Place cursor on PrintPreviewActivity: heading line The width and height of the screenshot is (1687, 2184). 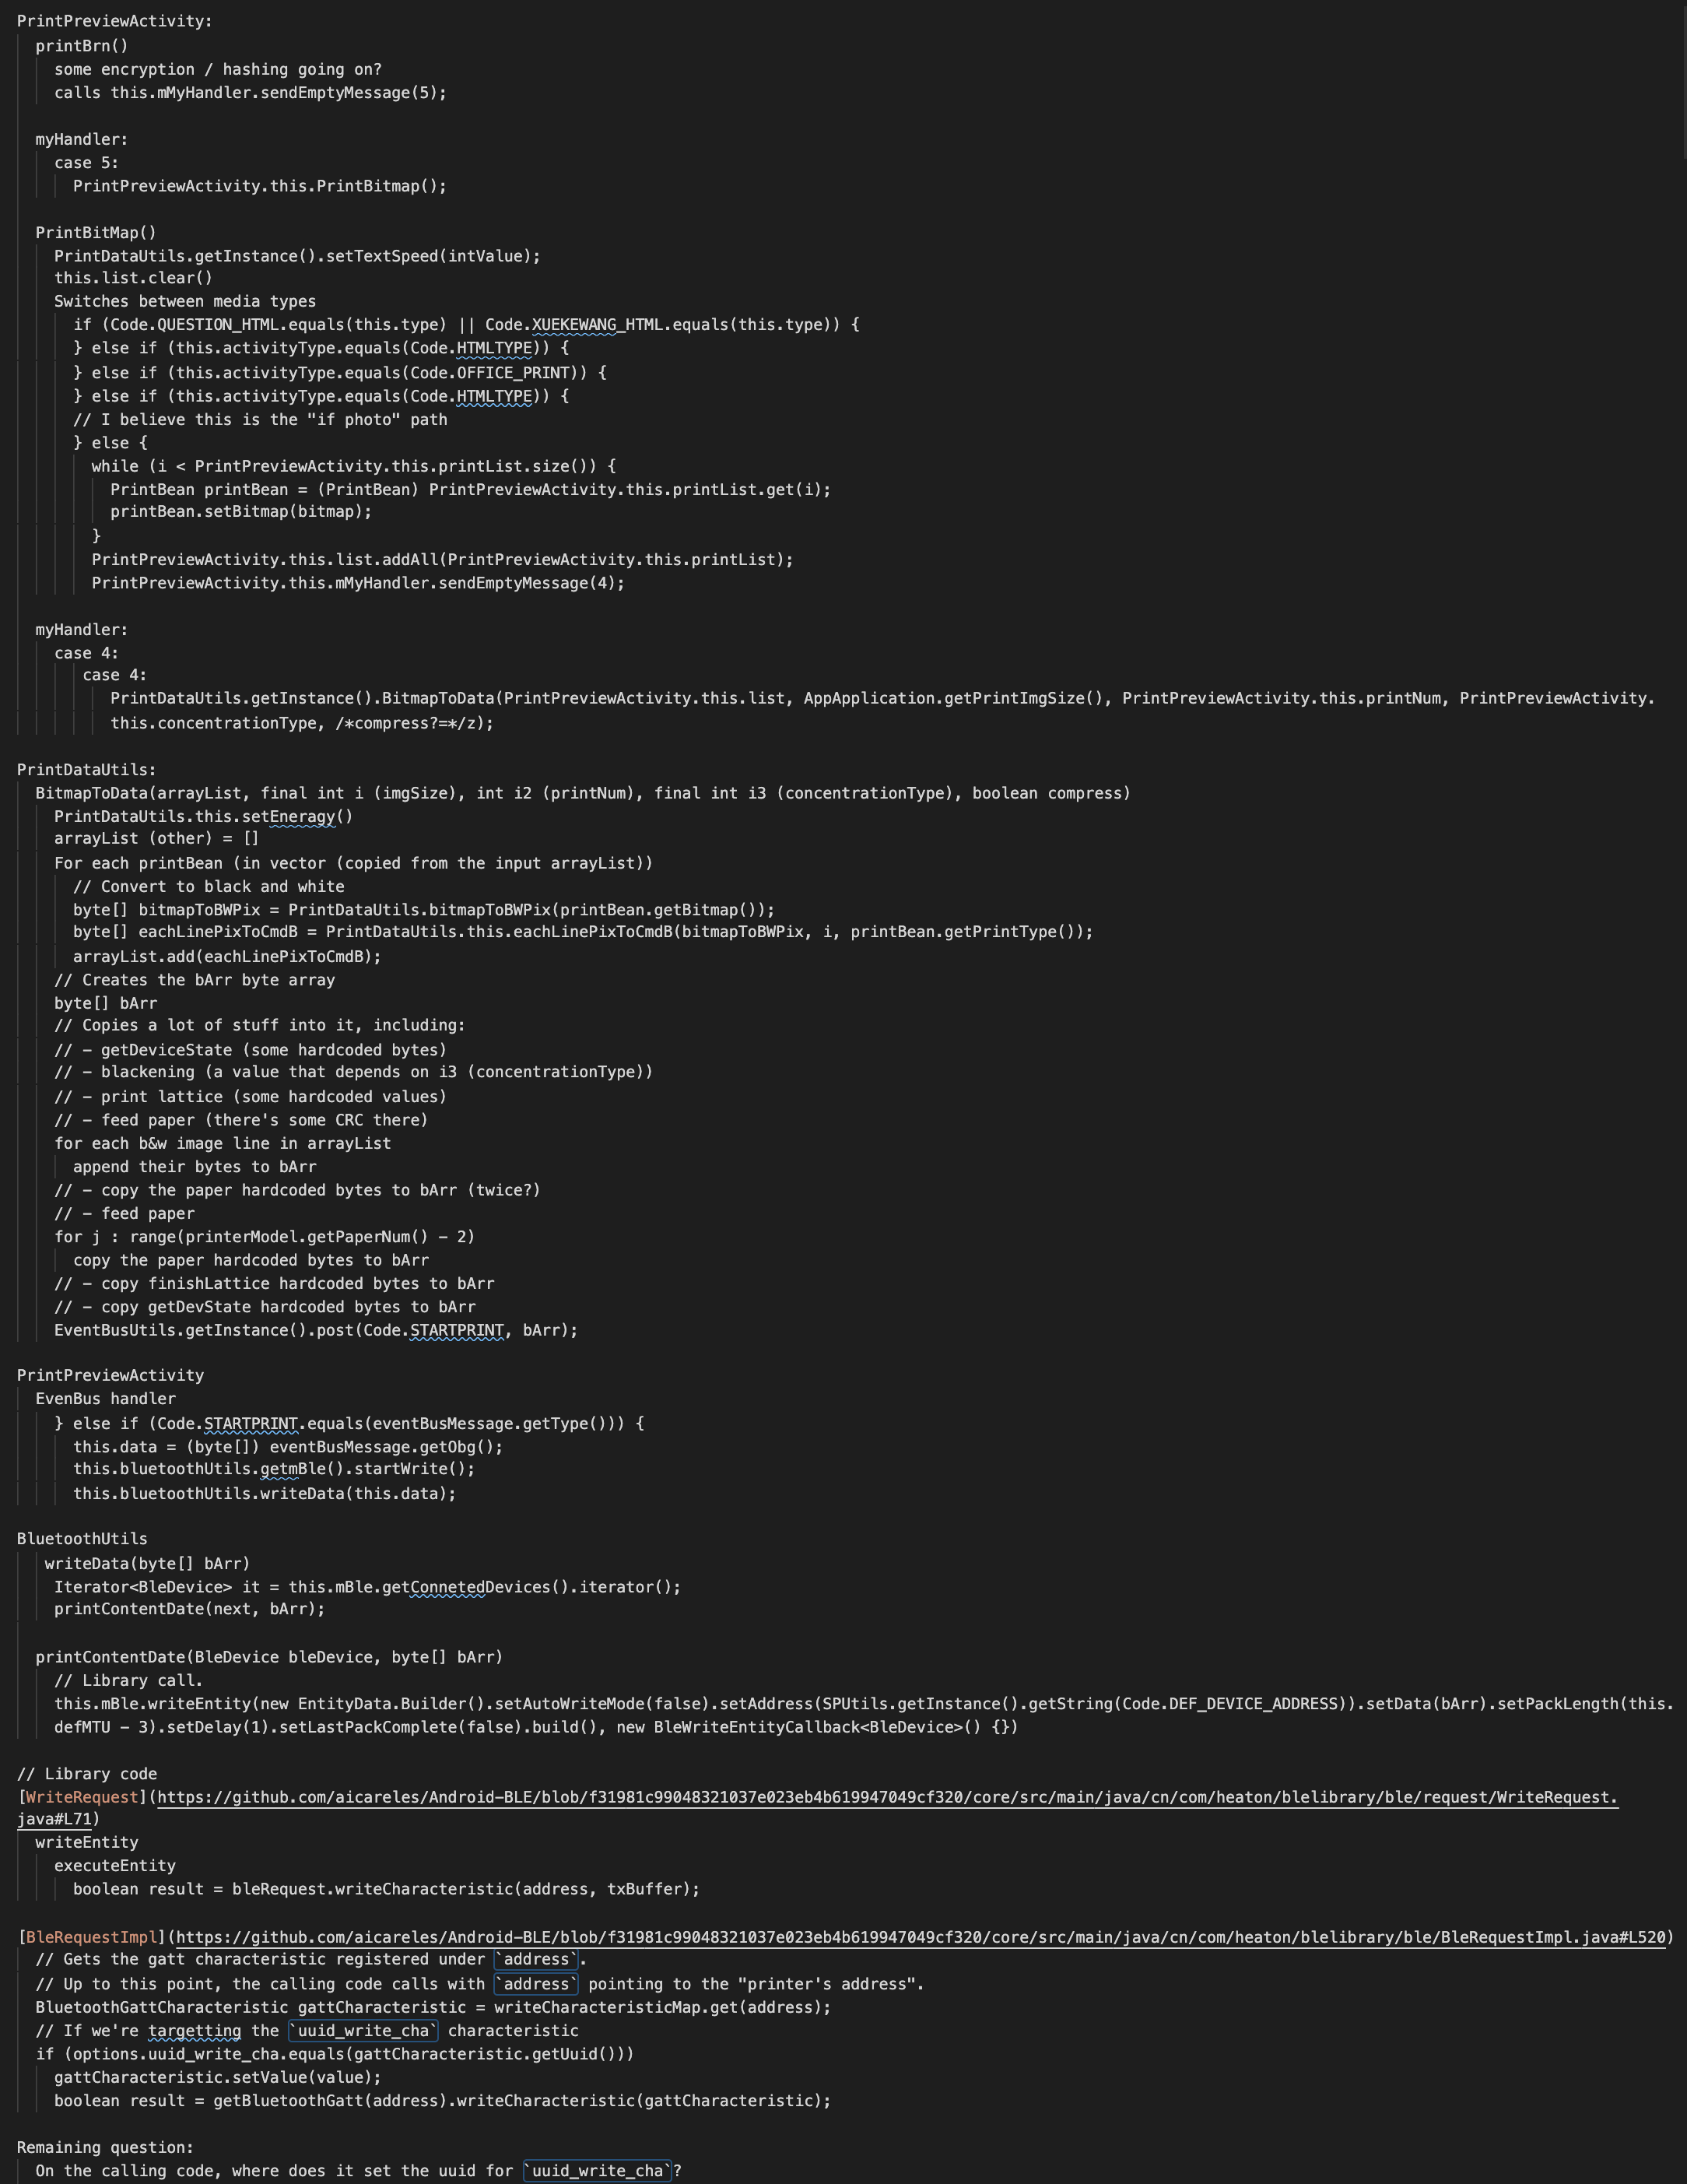pos(115,21)
